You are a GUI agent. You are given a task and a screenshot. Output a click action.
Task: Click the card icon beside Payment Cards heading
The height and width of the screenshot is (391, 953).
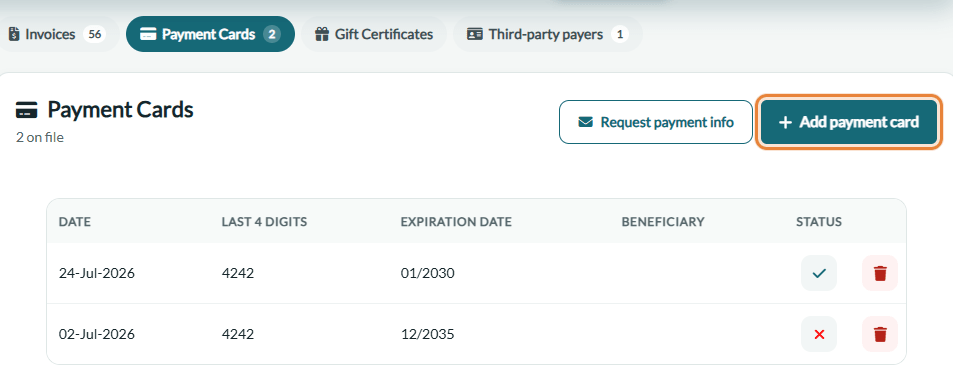point(26,111)
